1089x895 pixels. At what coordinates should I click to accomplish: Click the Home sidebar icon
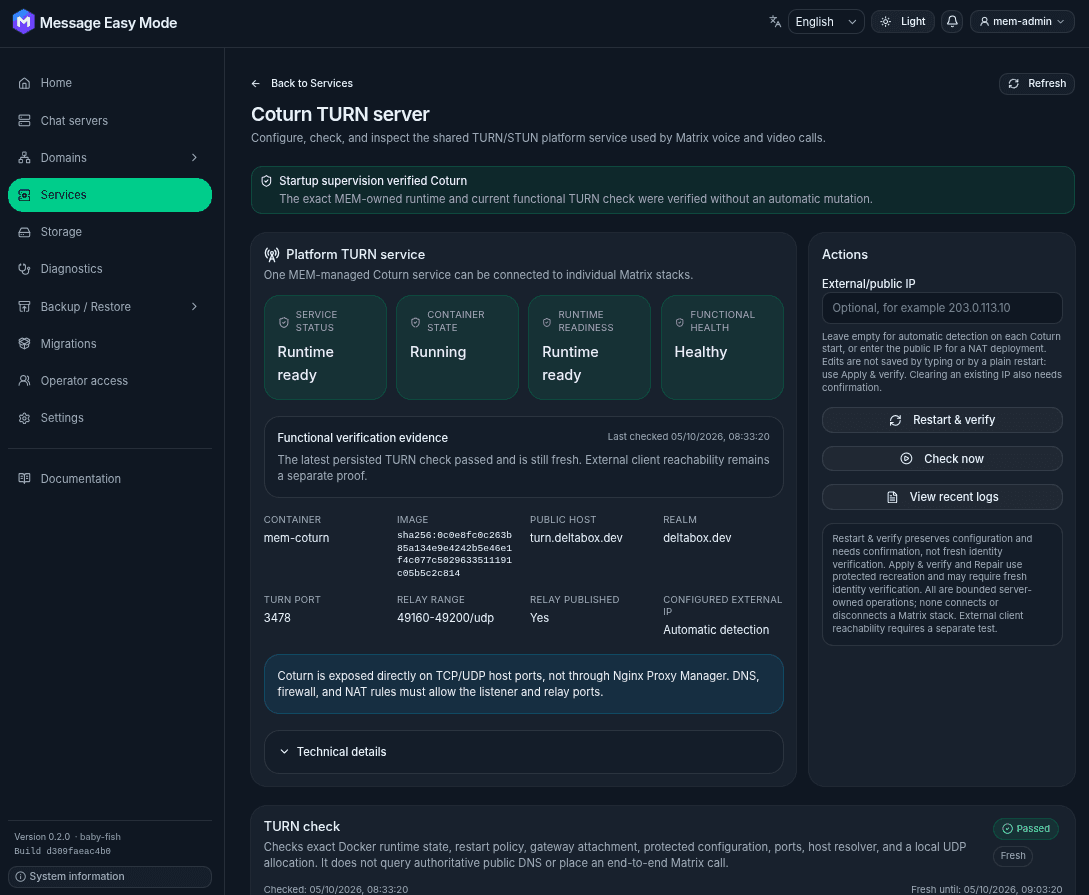tap(24, 83)
